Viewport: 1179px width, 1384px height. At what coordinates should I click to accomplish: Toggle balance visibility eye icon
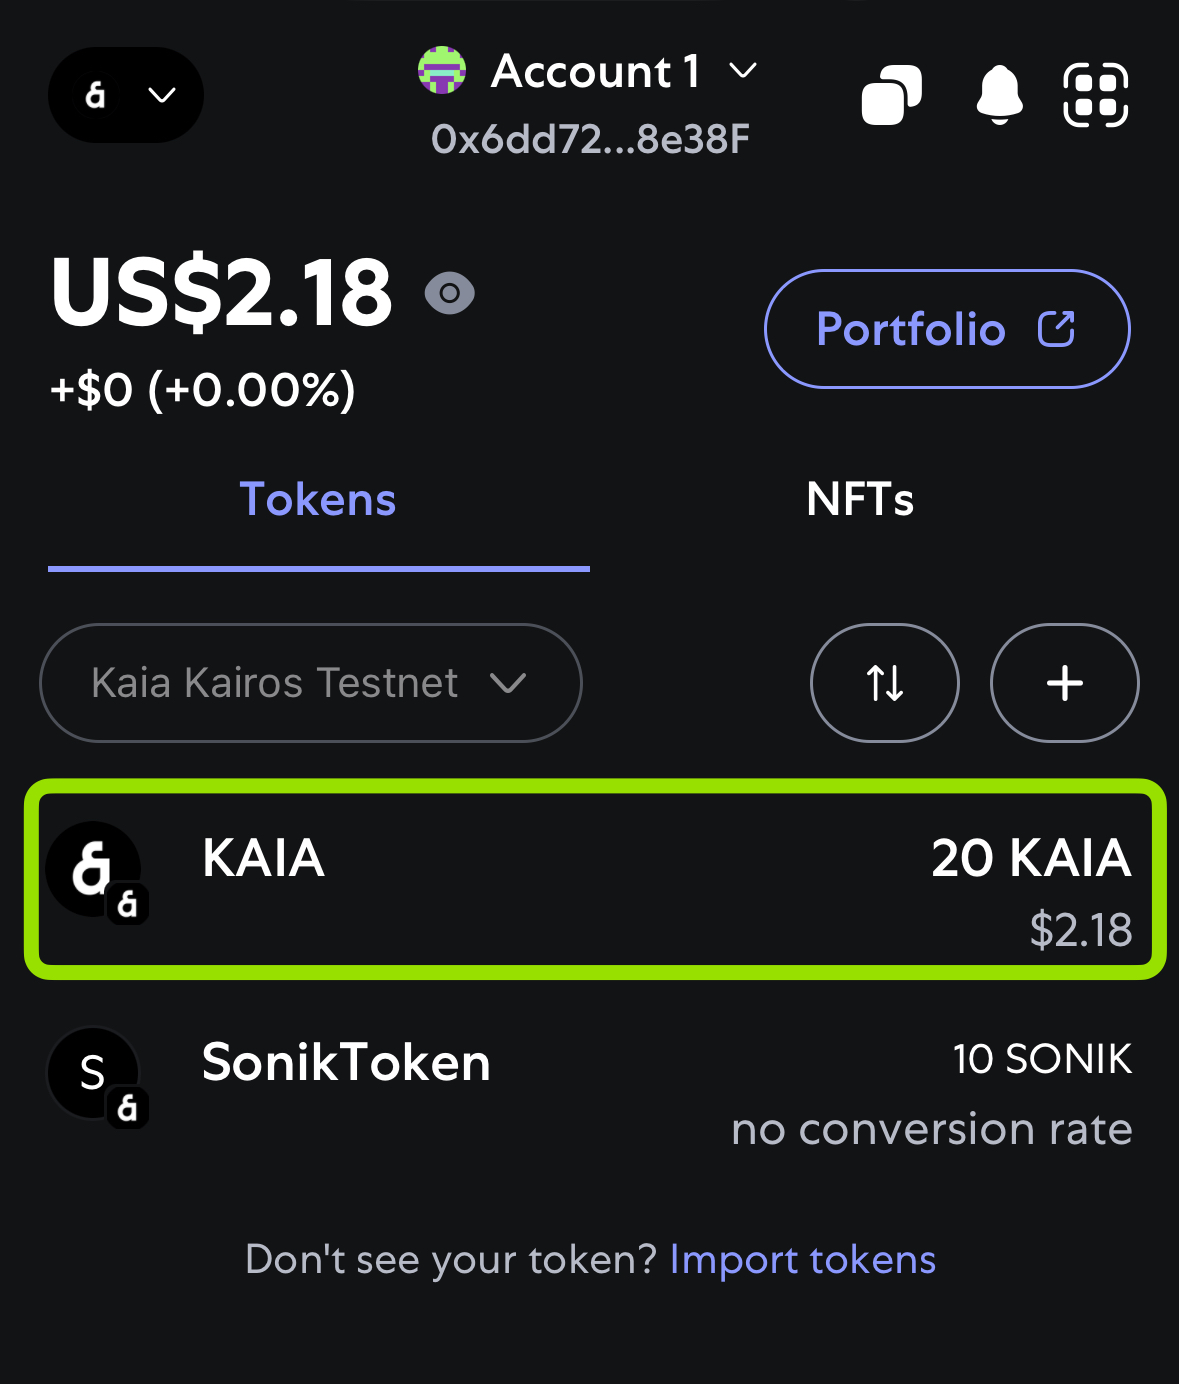pos(450,293)
